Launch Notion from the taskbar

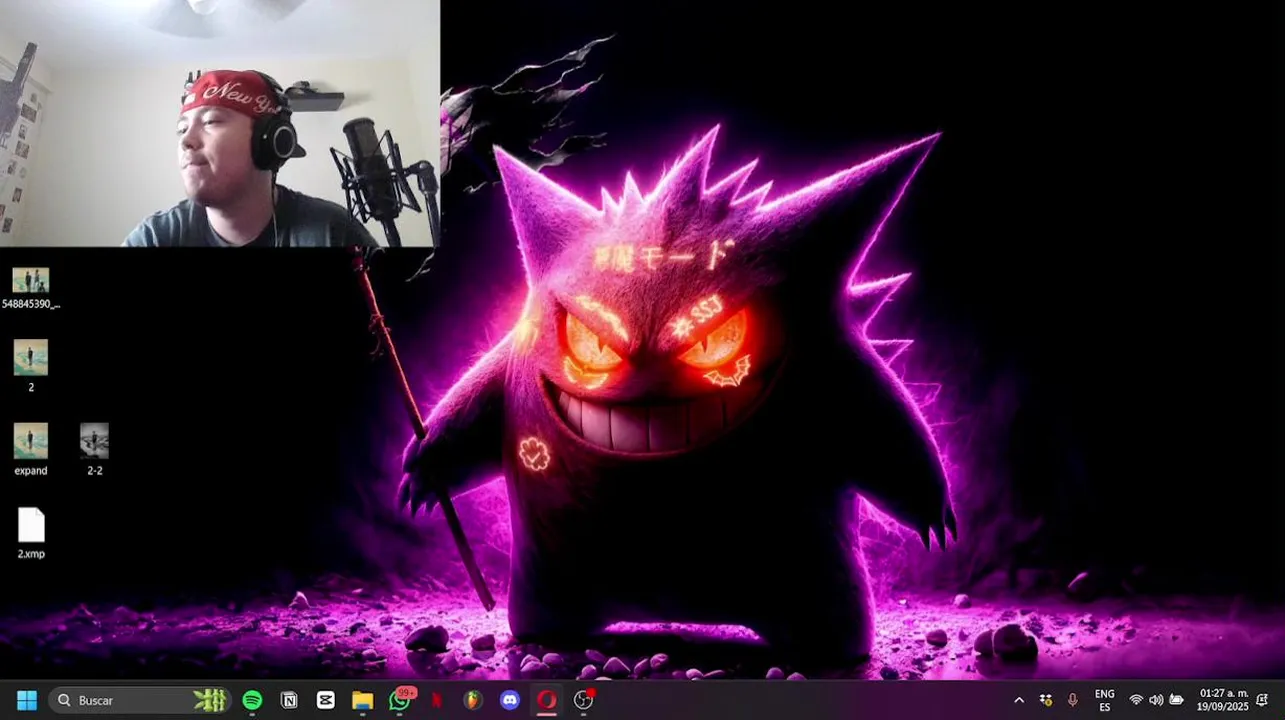click(x=289, y=700)
